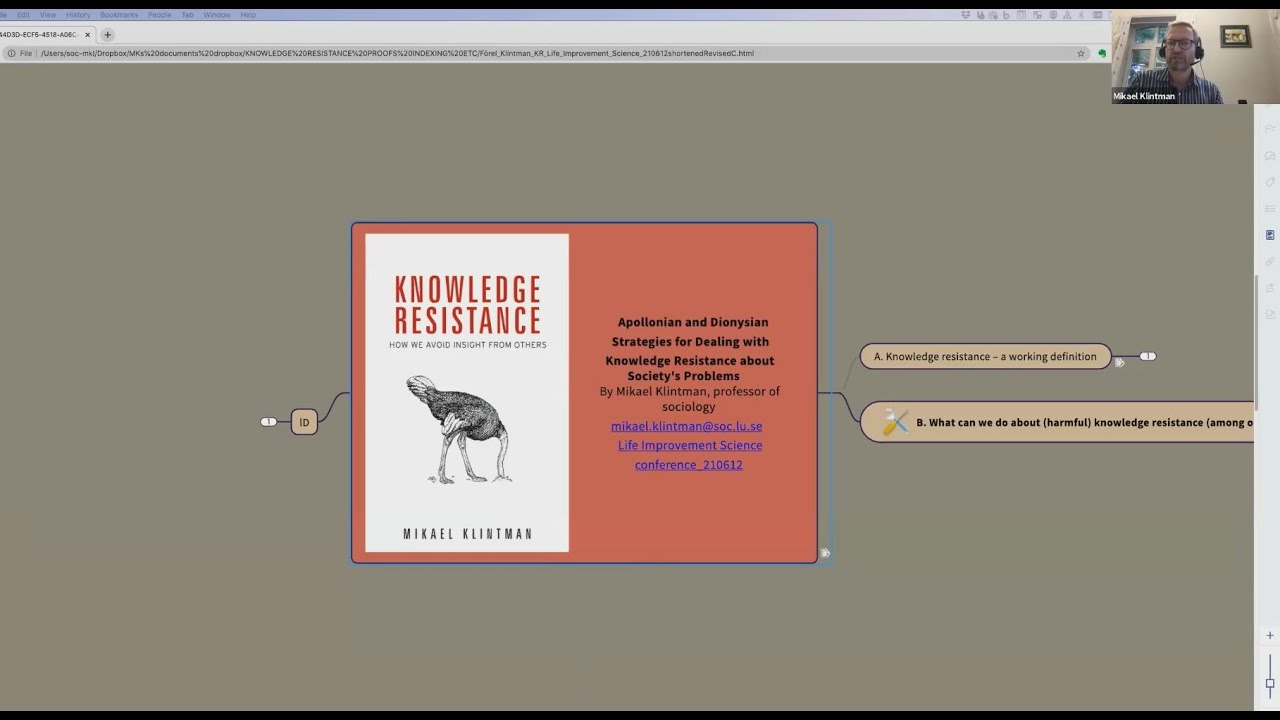
Task: Open the Life Improvement Science link
Action: point(690,445)
